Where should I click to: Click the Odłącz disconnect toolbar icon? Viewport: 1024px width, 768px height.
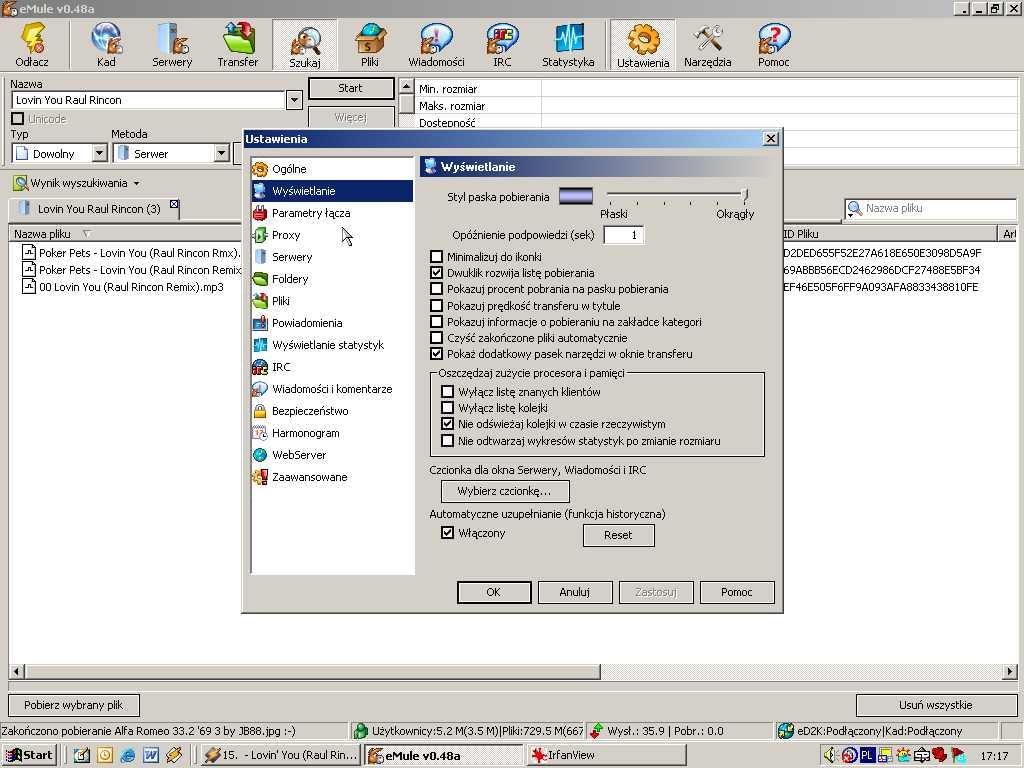pos(32,45)
